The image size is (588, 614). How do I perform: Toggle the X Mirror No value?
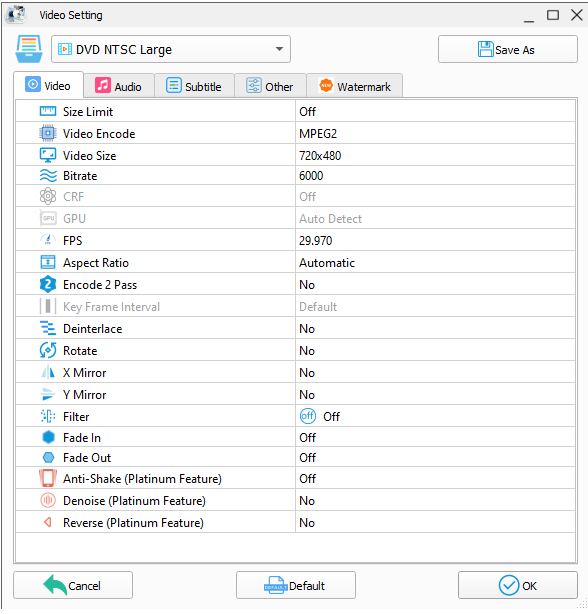pyautogui.click(x=435, y=372)
